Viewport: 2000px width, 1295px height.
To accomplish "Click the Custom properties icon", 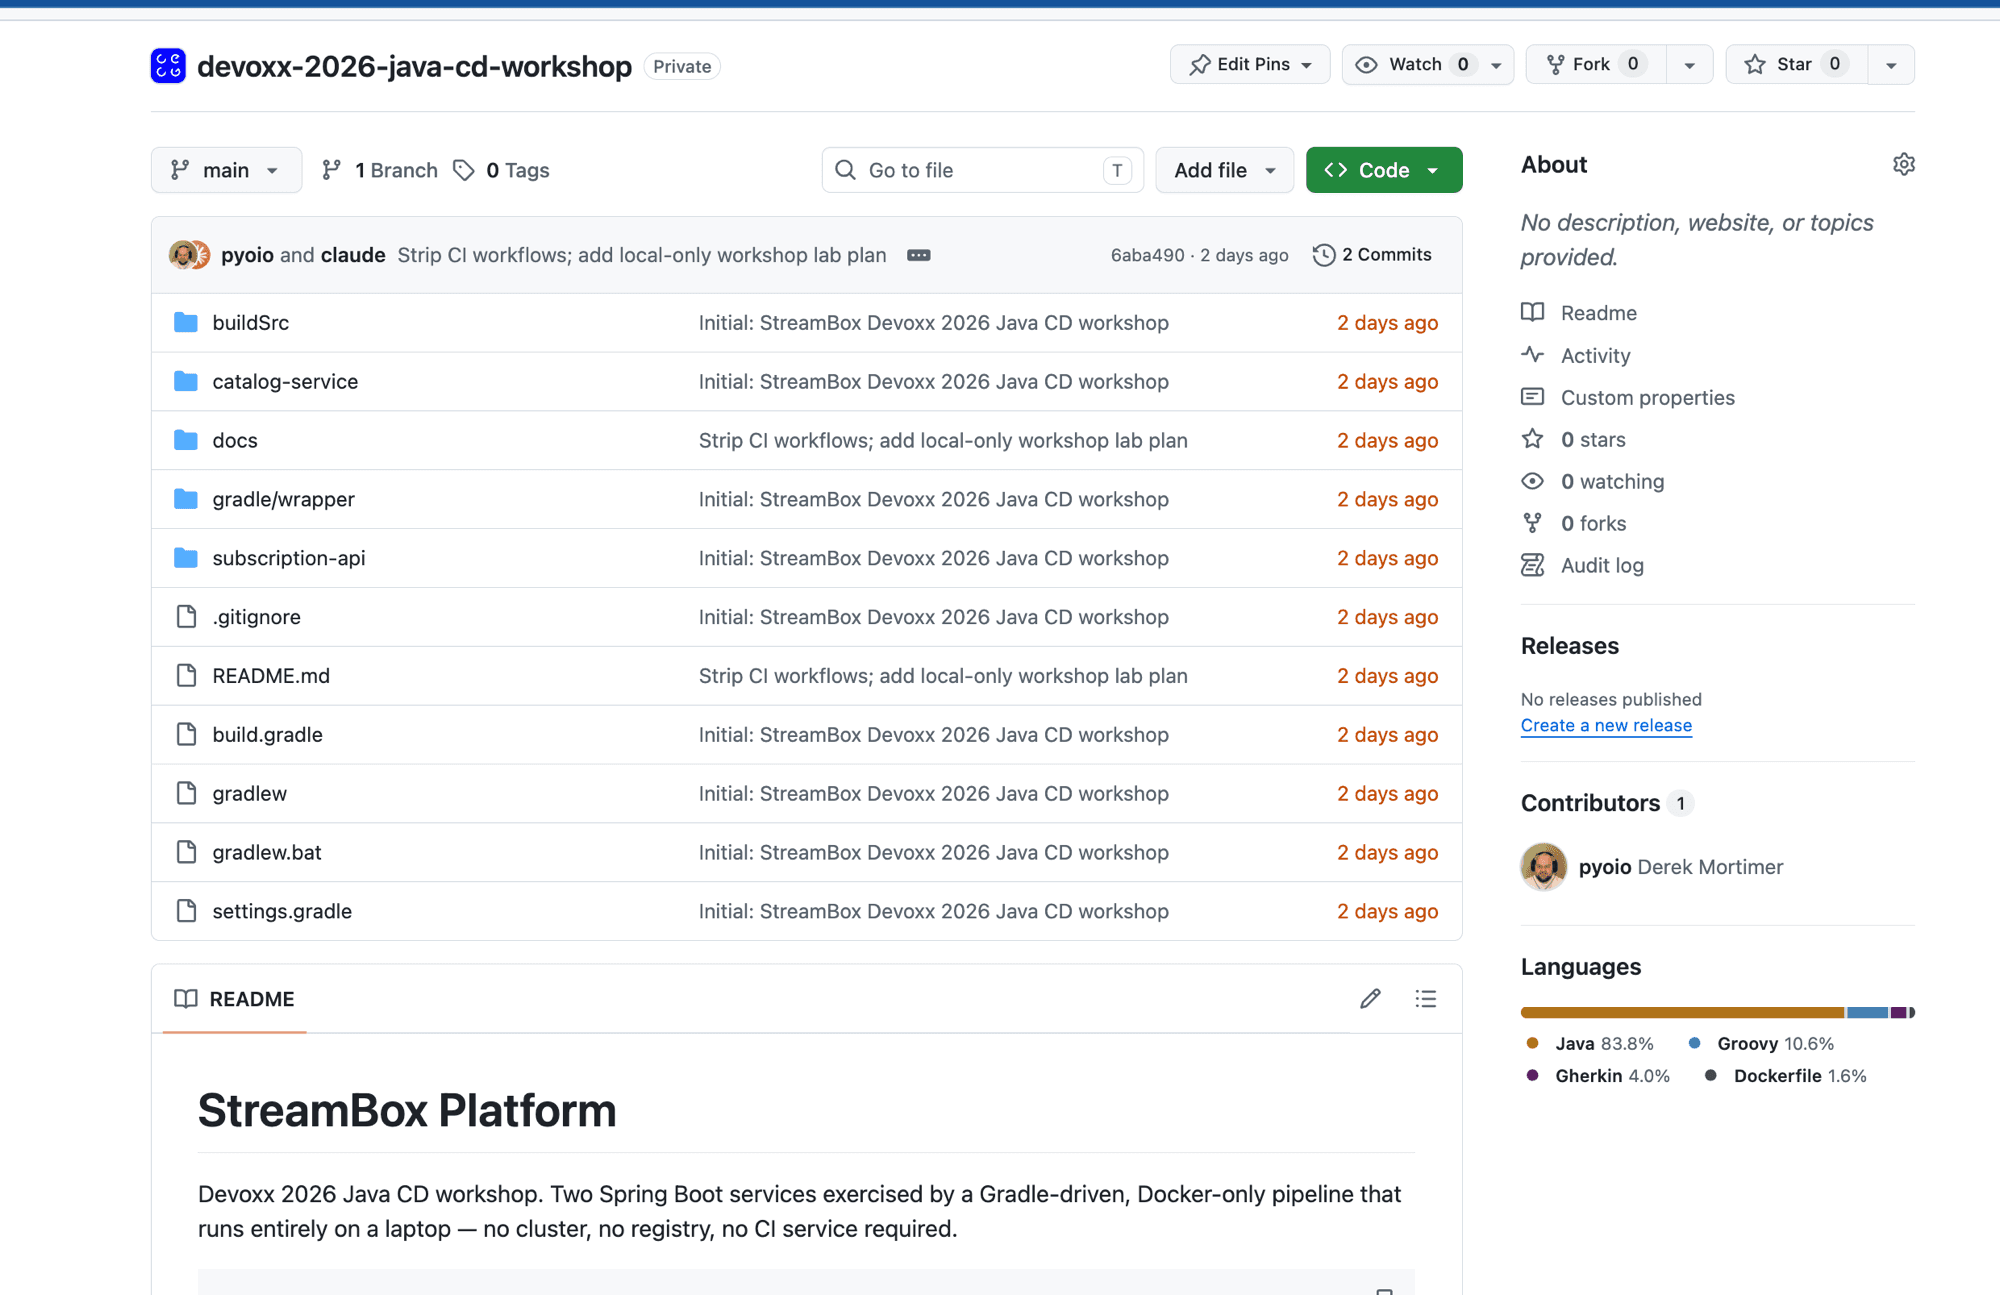I will (x=1533, y=396).
